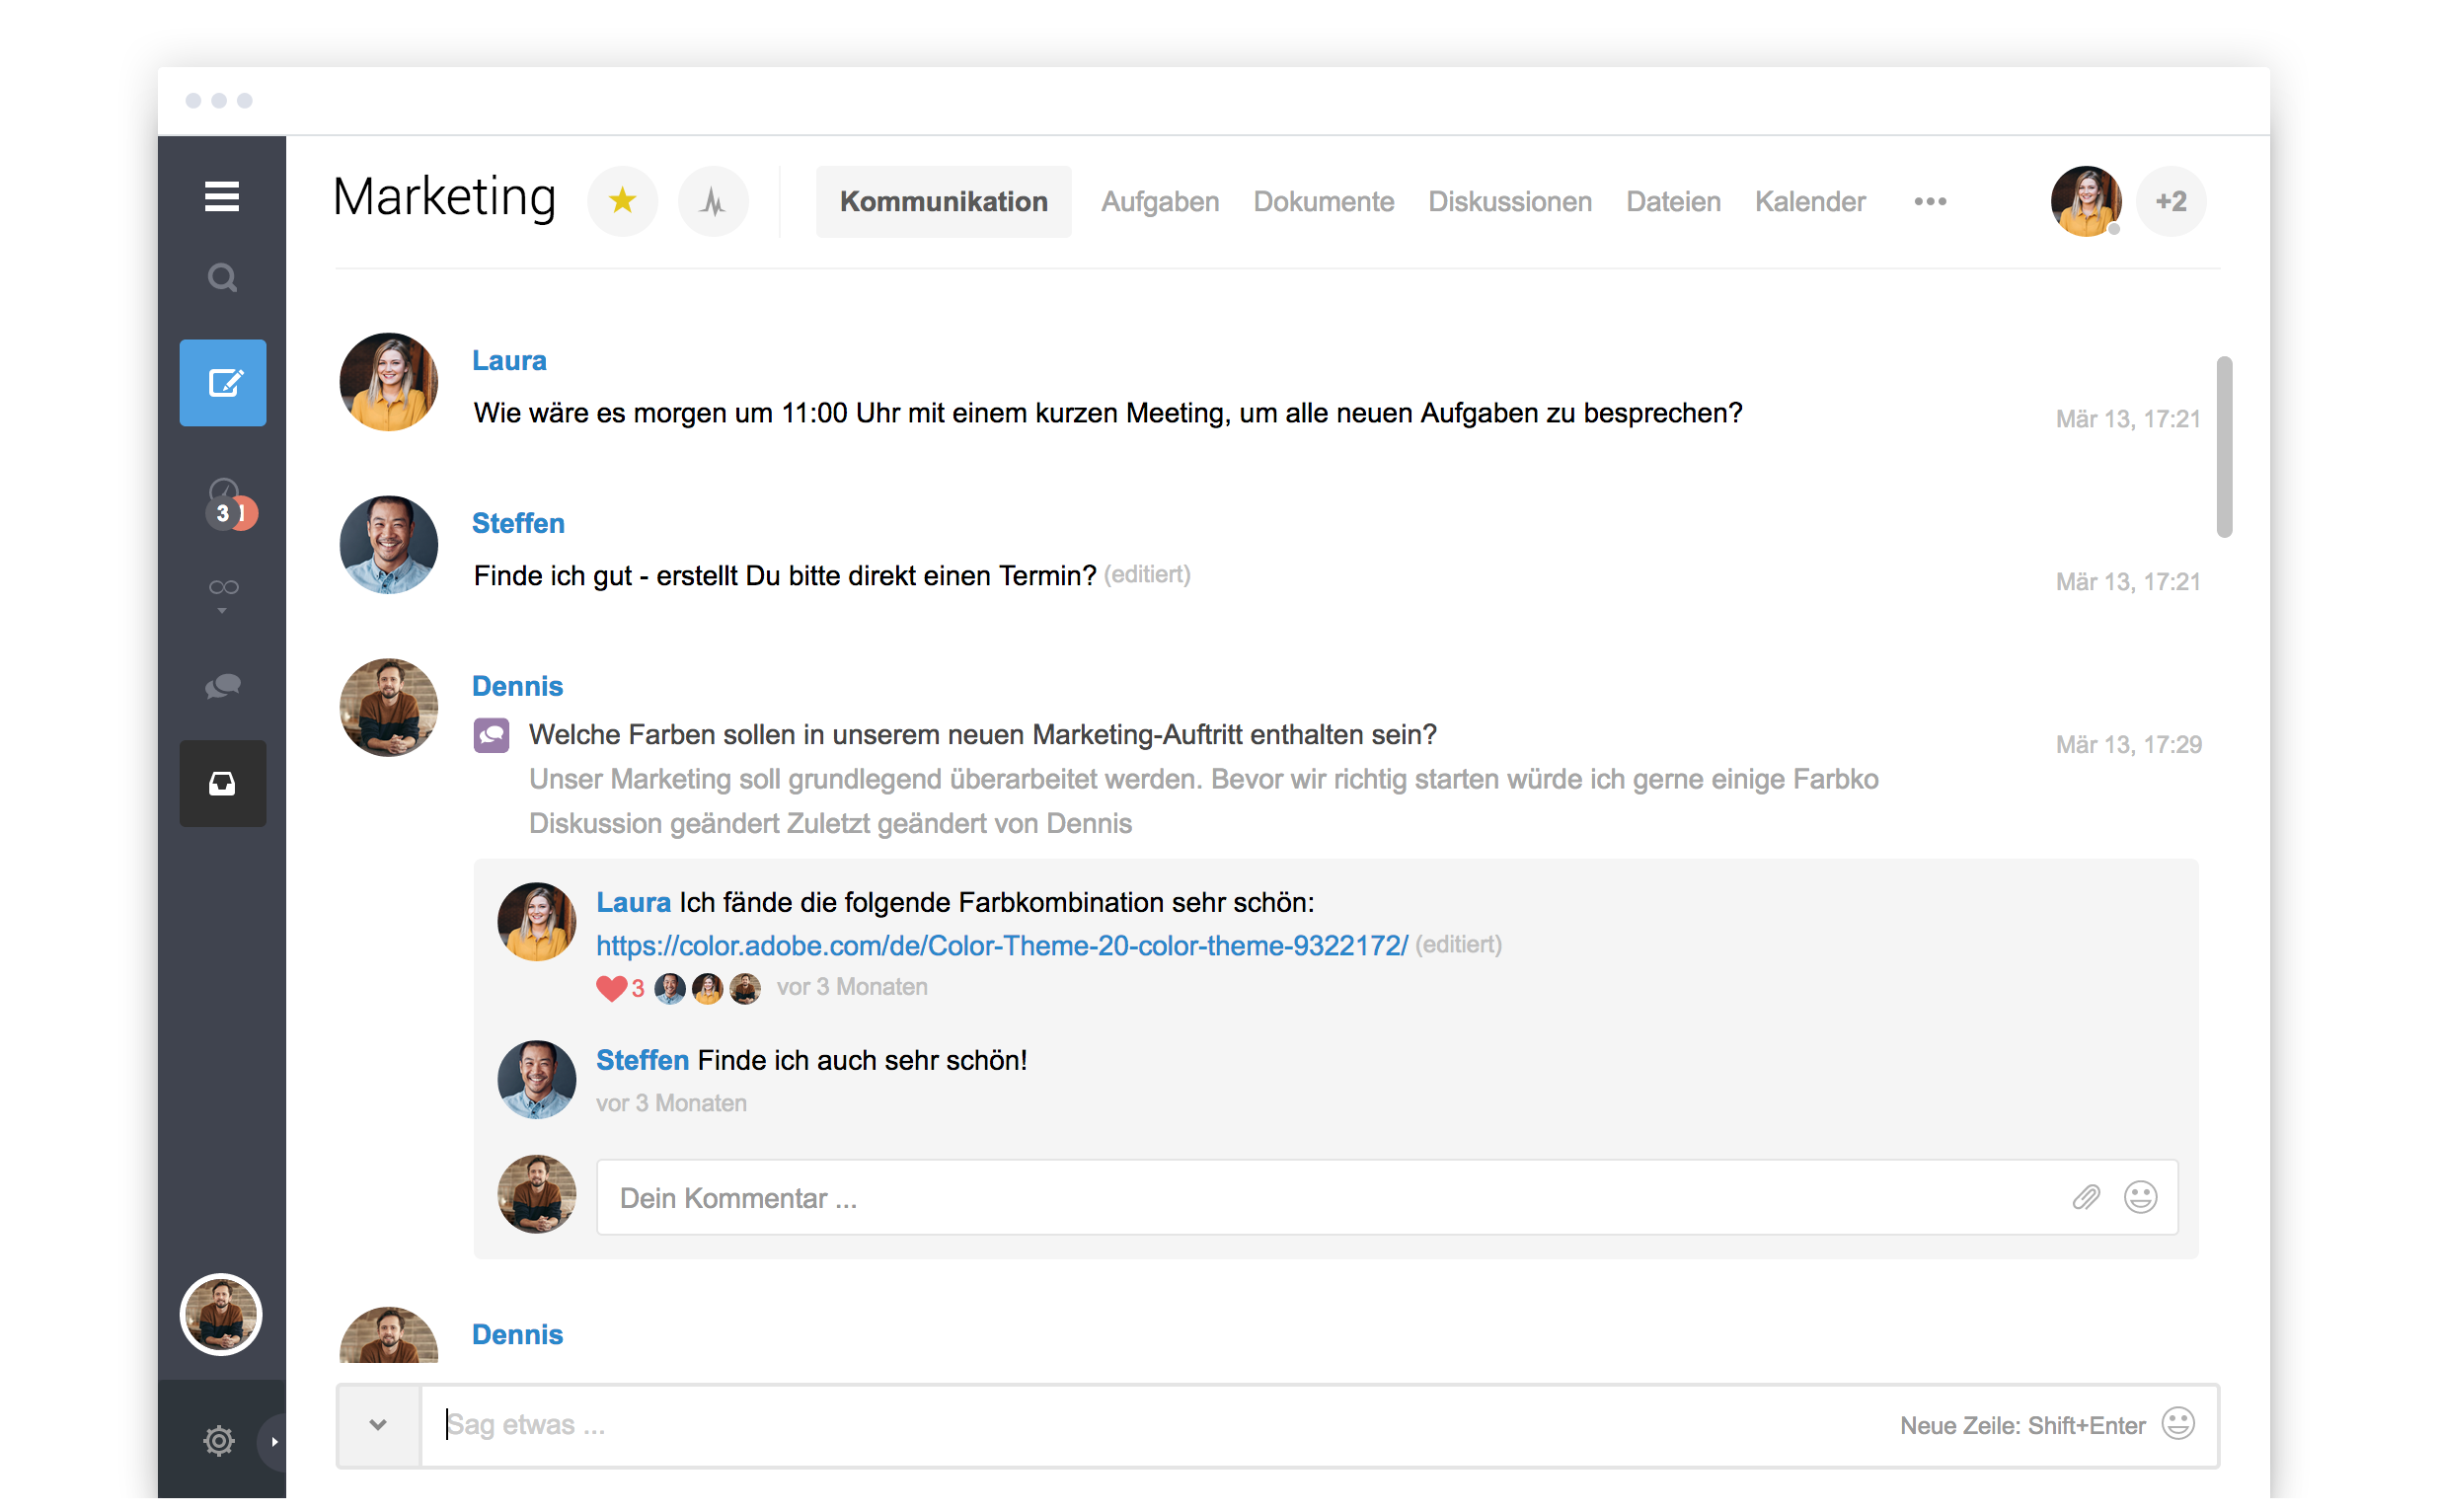Open the color.adobe.com link

pos(1001,945)
